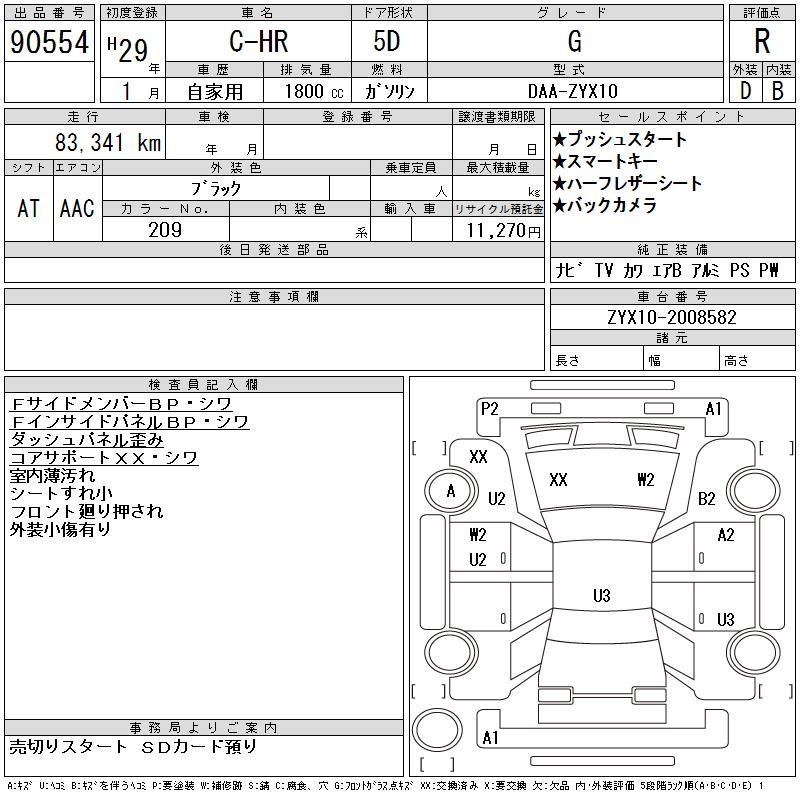Click the A1 mark at diagram bottom-left
The image size is (800, 800).
point(490,738)
